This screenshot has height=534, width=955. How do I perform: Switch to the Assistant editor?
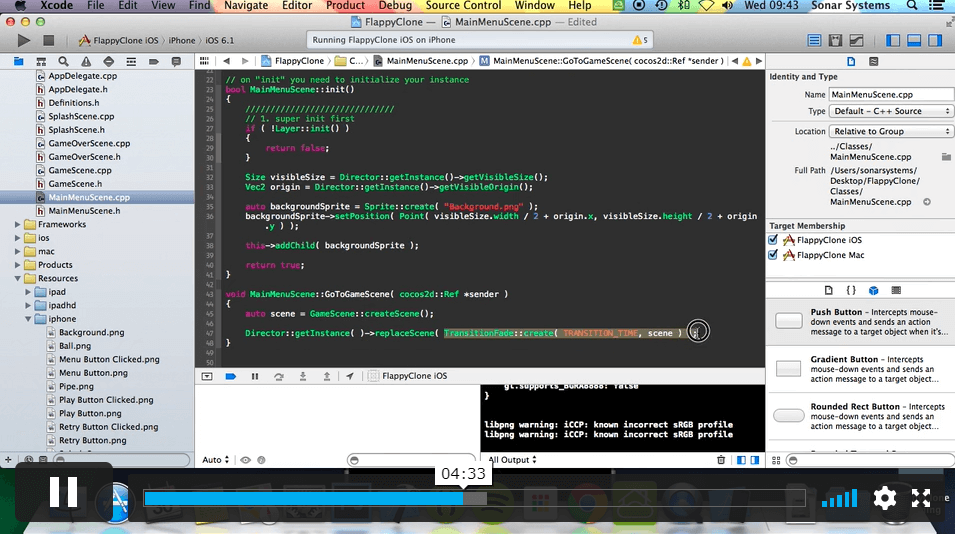(836, 40)
